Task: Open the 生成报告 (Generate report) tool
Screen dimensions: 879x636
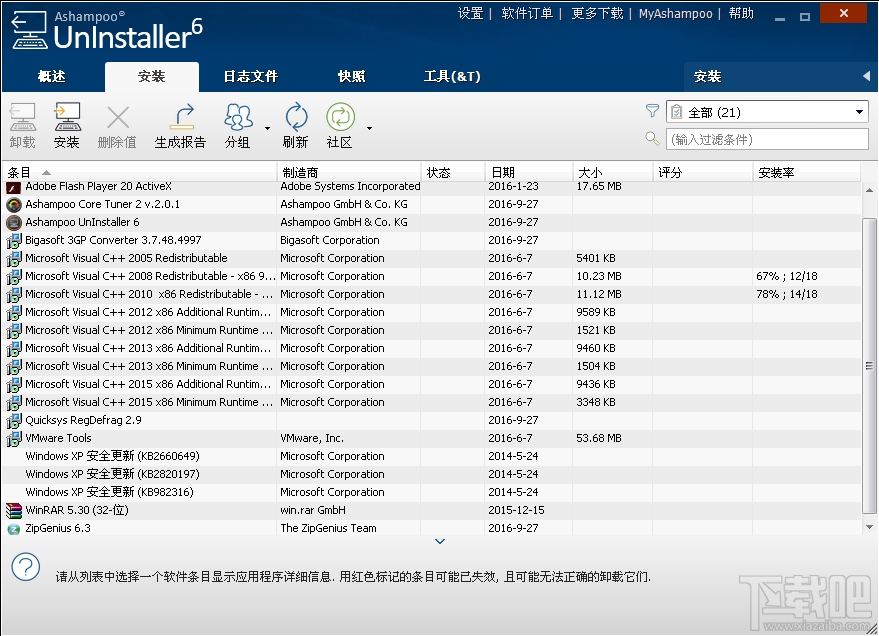Action: pos(180,120)
